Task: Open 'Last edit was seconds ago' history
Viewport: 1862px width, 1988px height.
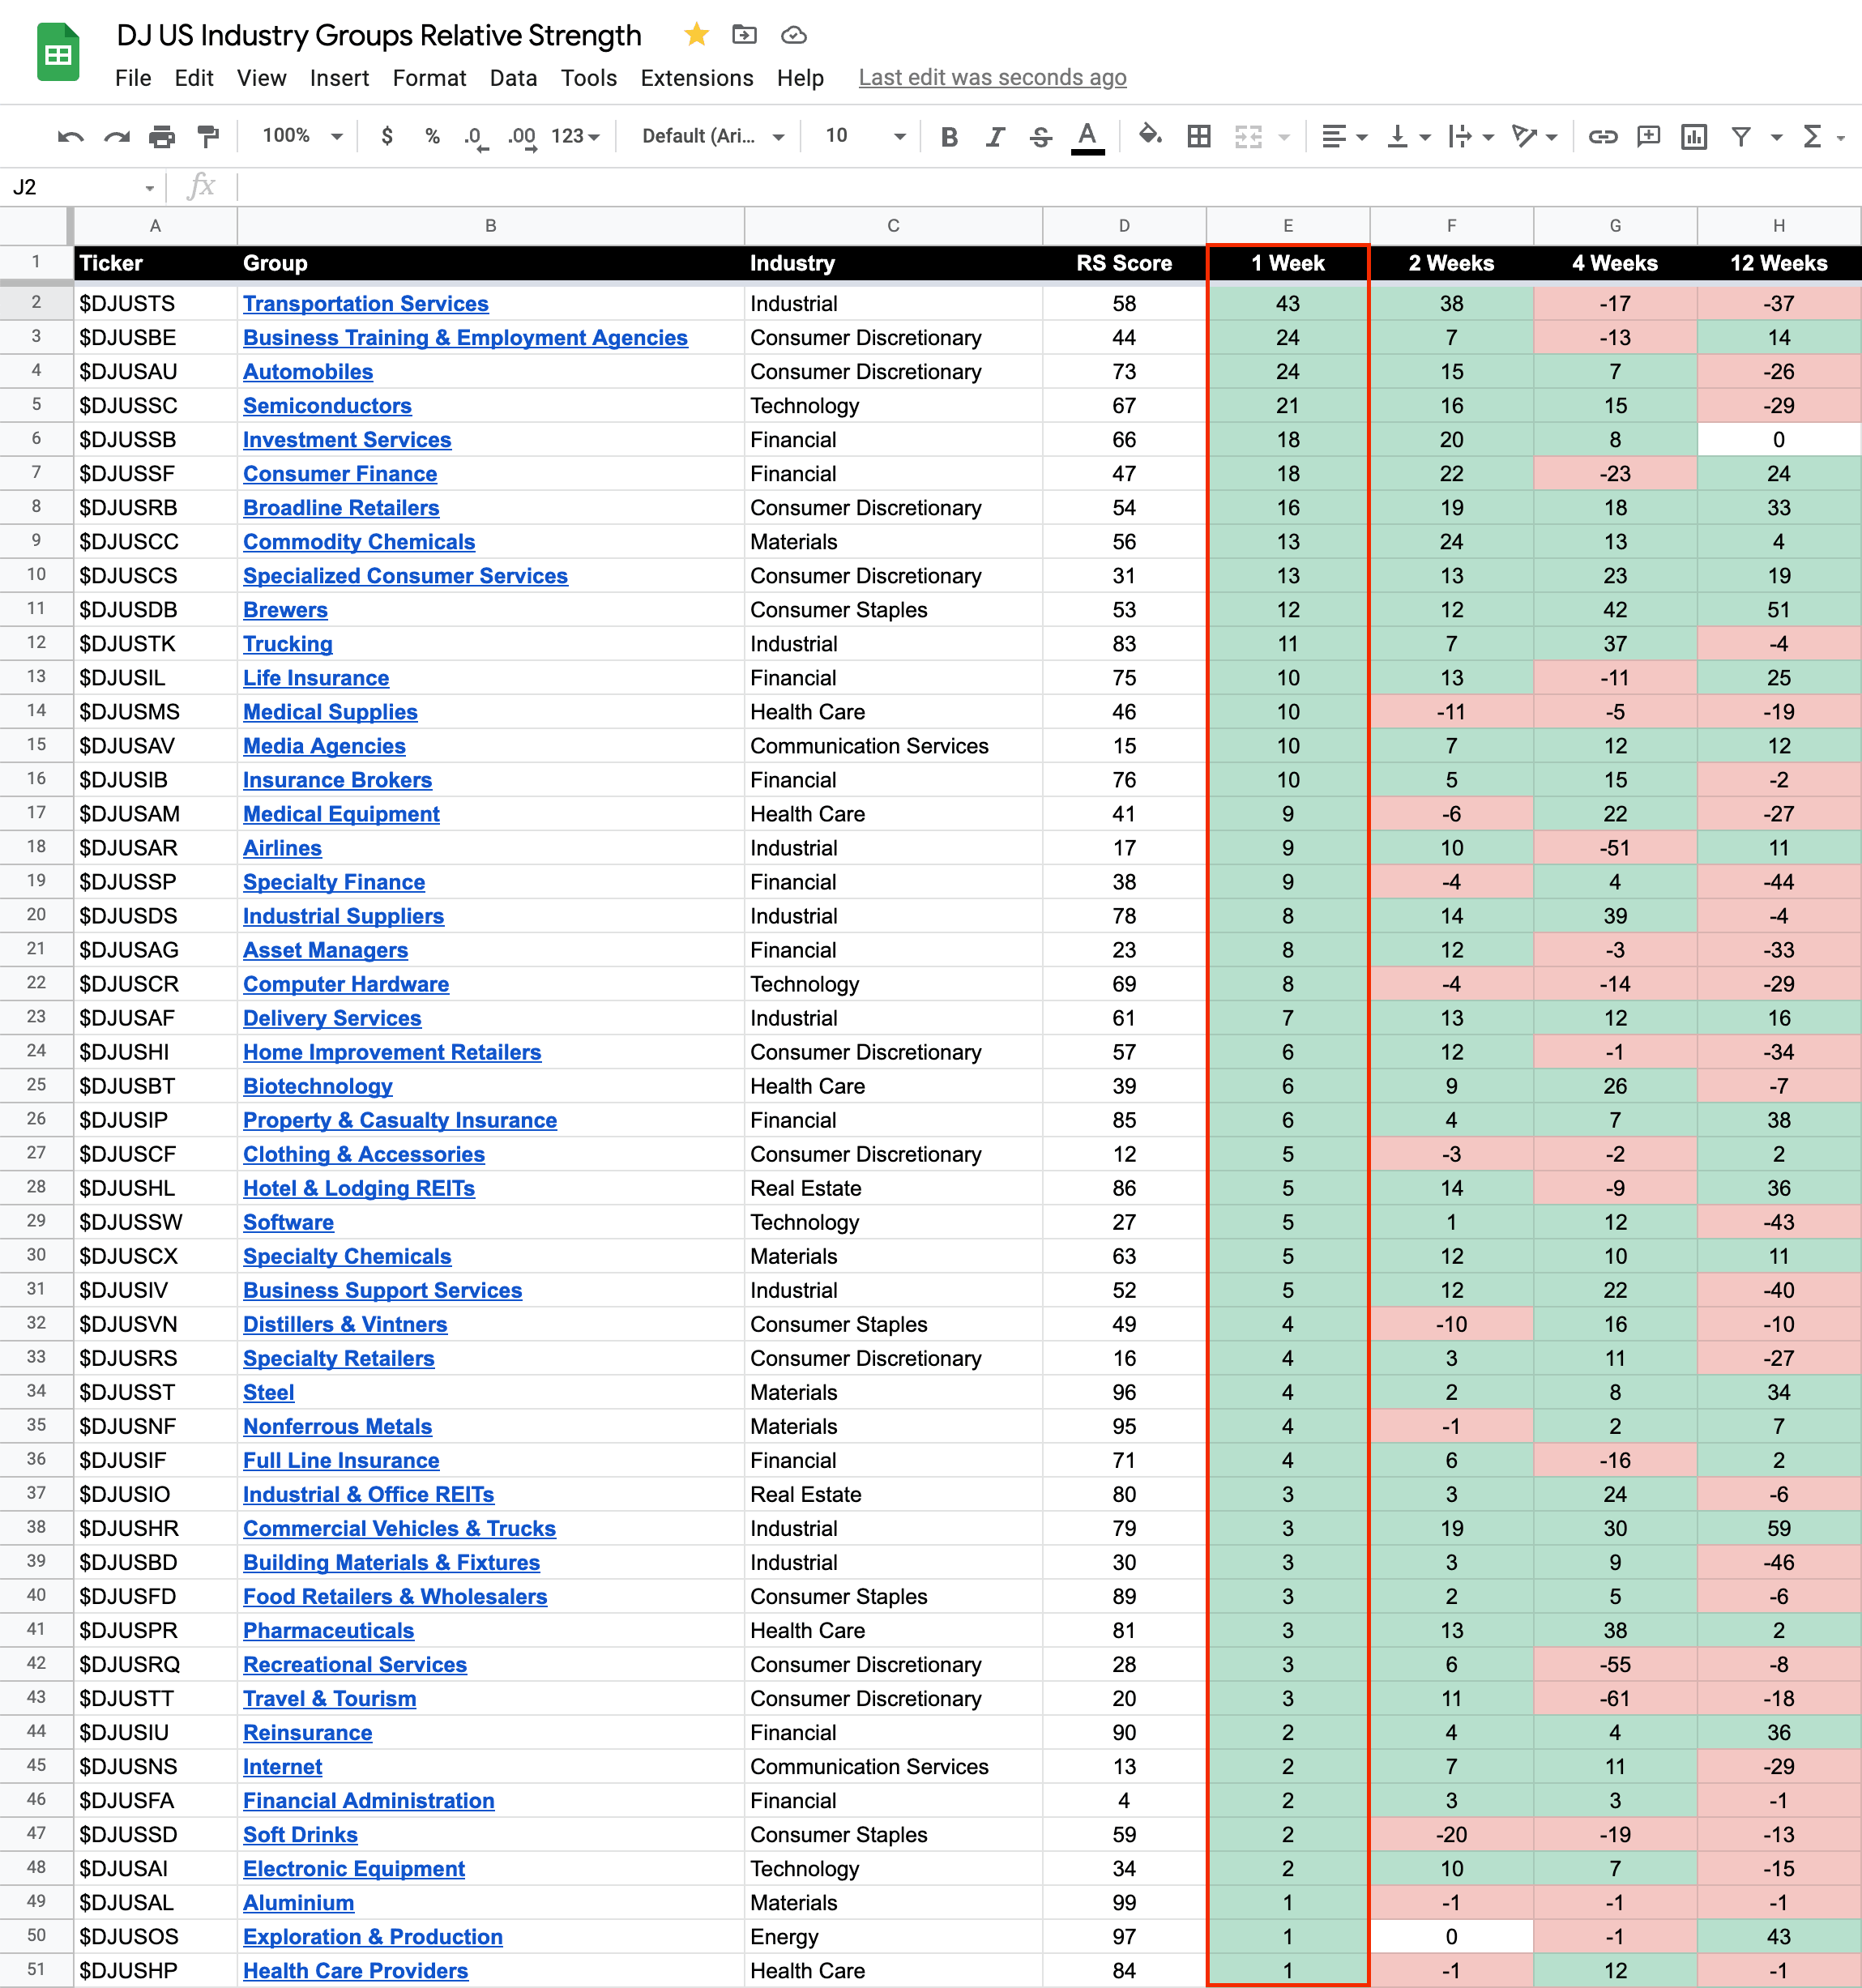Action: point(992,78)
